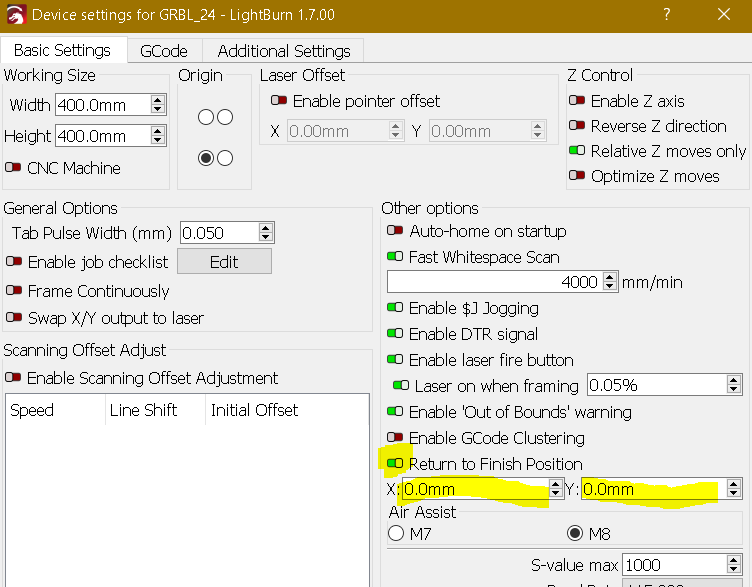Switch to the GCode tab
Image resolution: width=752 pixels, height=587 pixels.
pyautogui.click(x=164, y=51)
